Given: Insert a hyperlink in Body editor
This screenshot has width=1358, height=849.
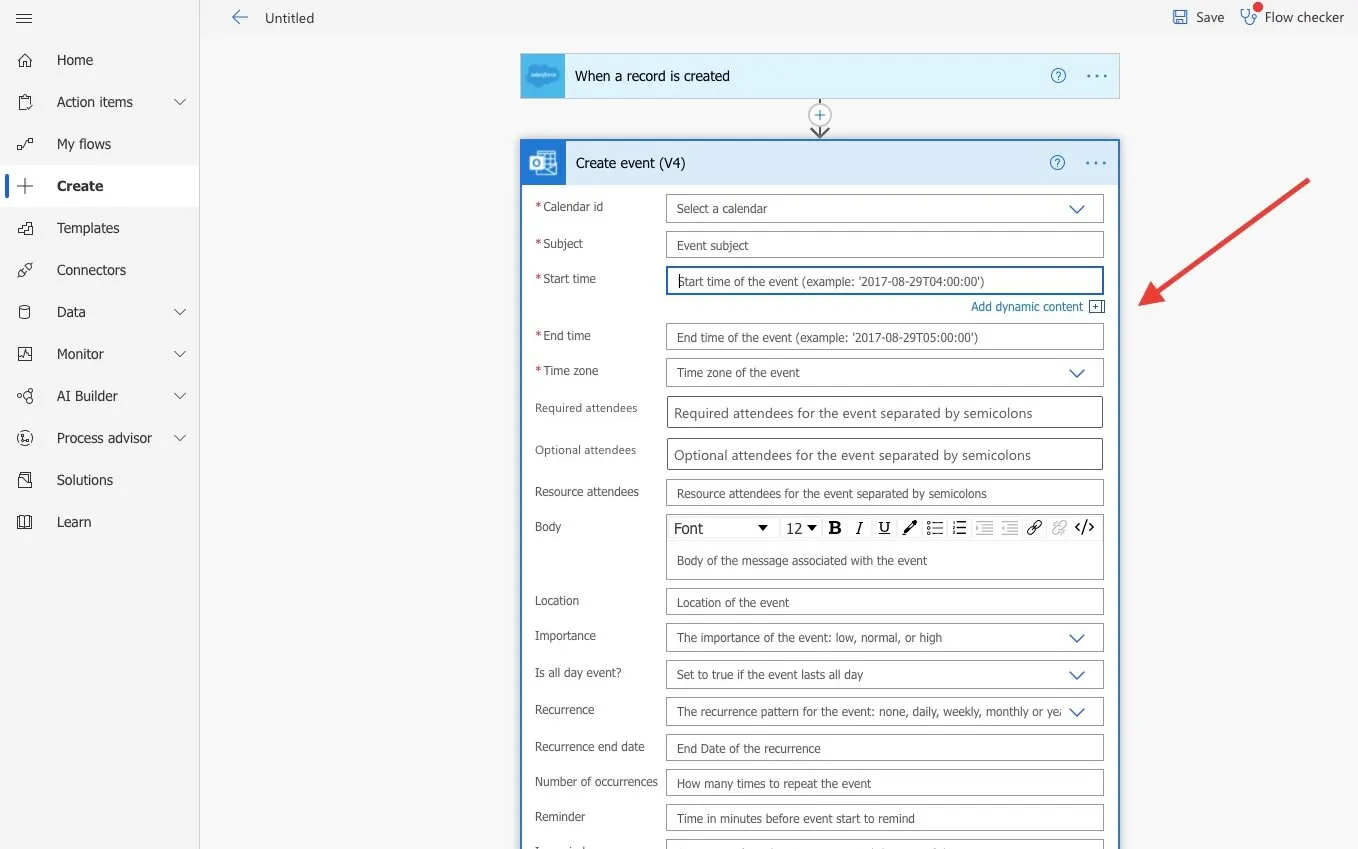Looking at the screenshot, I should click(x=1034, y=528).
